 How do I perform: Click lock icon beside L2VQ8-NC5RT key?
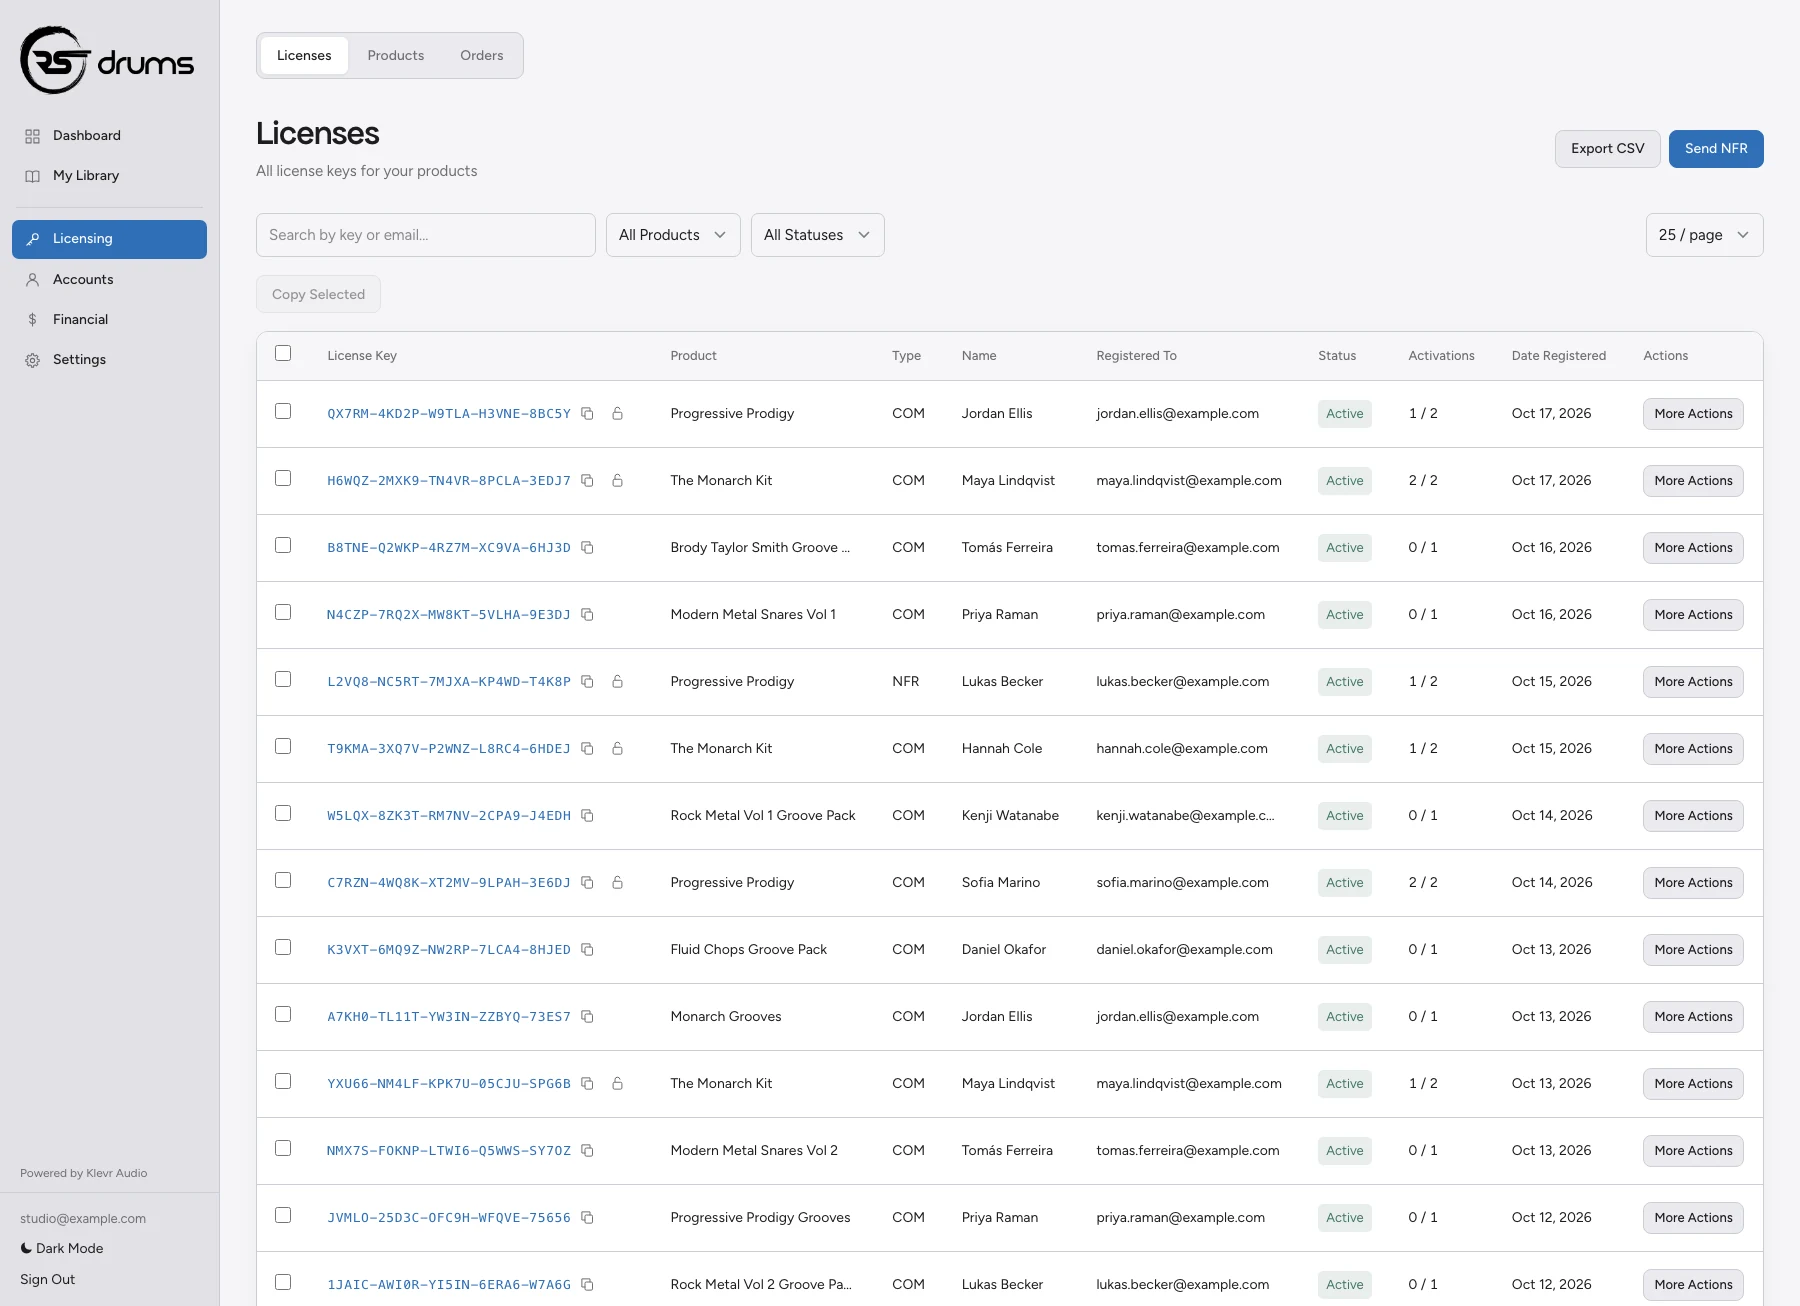[x=618, y=682]
